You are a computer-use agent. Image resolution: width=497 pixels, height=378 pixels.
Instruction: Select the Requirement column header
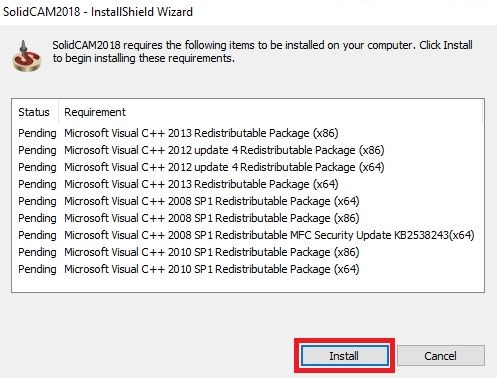tap(95, 112)
